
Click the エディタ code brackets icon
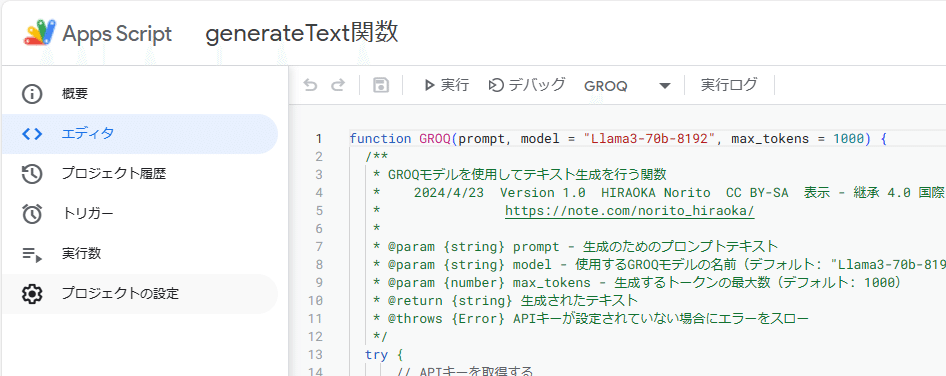[32, 134]
